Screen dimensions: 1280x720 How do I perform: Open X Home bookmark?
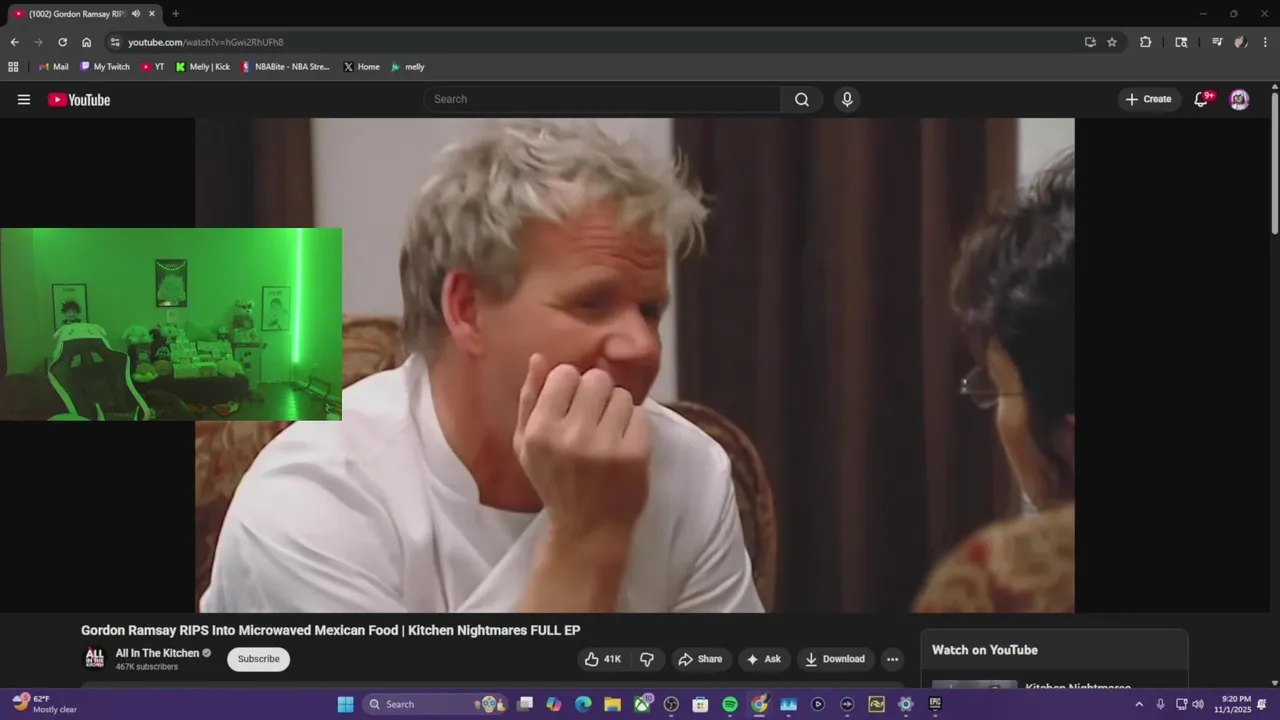coord(361,67)
